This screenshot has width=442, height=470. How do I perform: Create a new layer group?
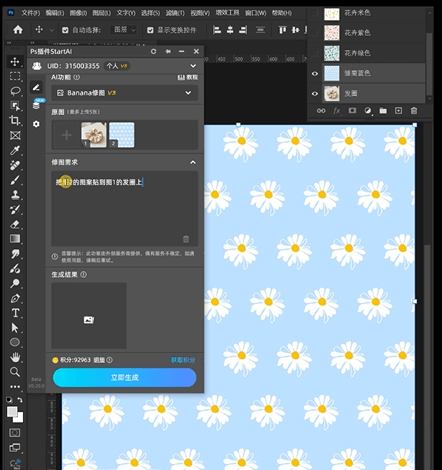[383, 111]
